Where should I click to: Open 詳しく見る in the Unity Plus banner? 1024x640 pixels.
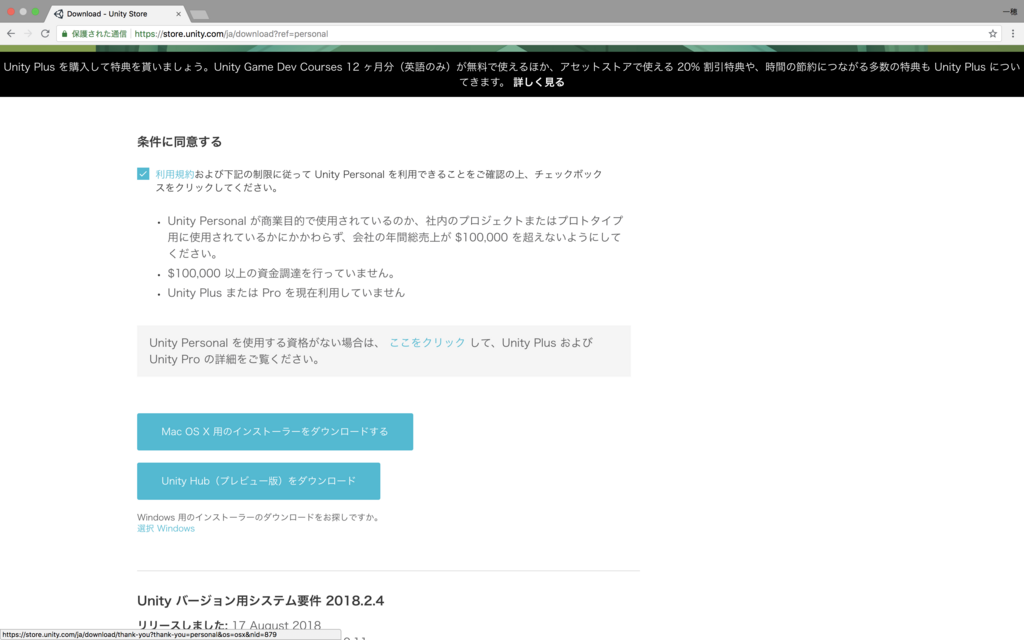tap(539, 82)
